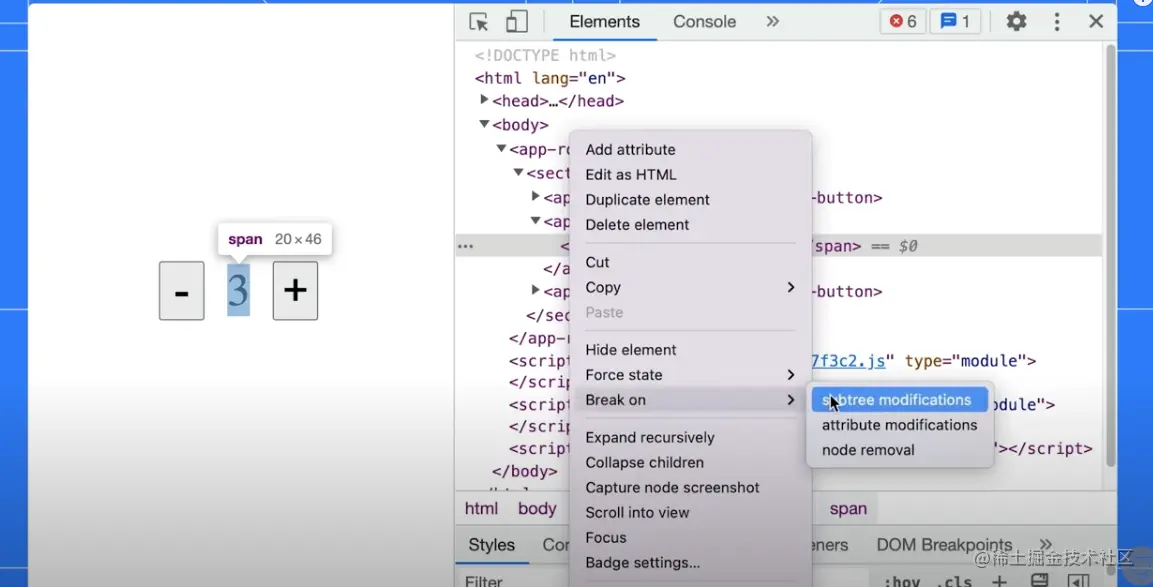Collapse the app-root element node
The height and width of the screenshot is (587, 1153).
coord(501,149)
